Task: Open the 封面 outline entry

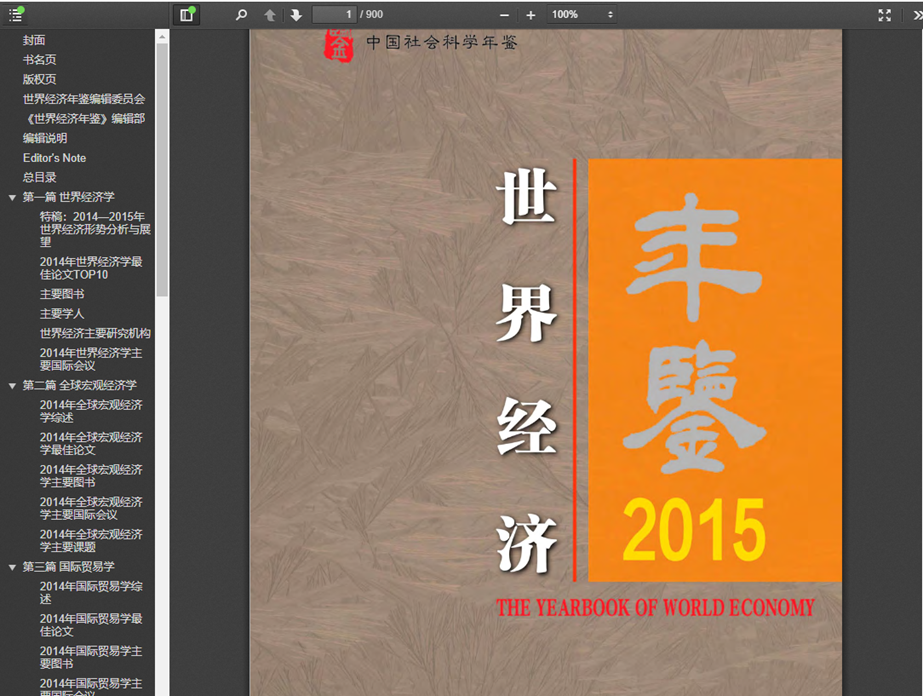Action: click(x=34, y=40)
